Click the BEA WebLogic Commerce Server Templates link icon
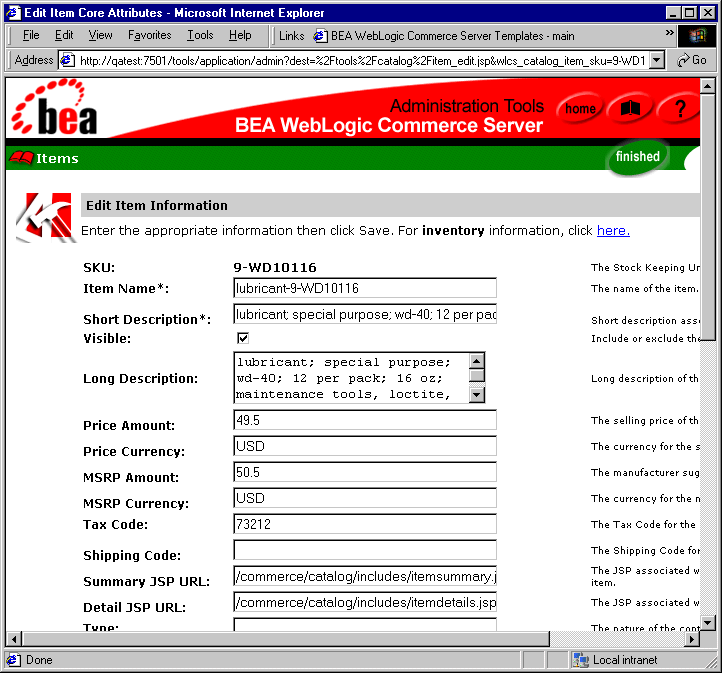The image size is (722, 673). pyautogui.click(x=320, y=36)
